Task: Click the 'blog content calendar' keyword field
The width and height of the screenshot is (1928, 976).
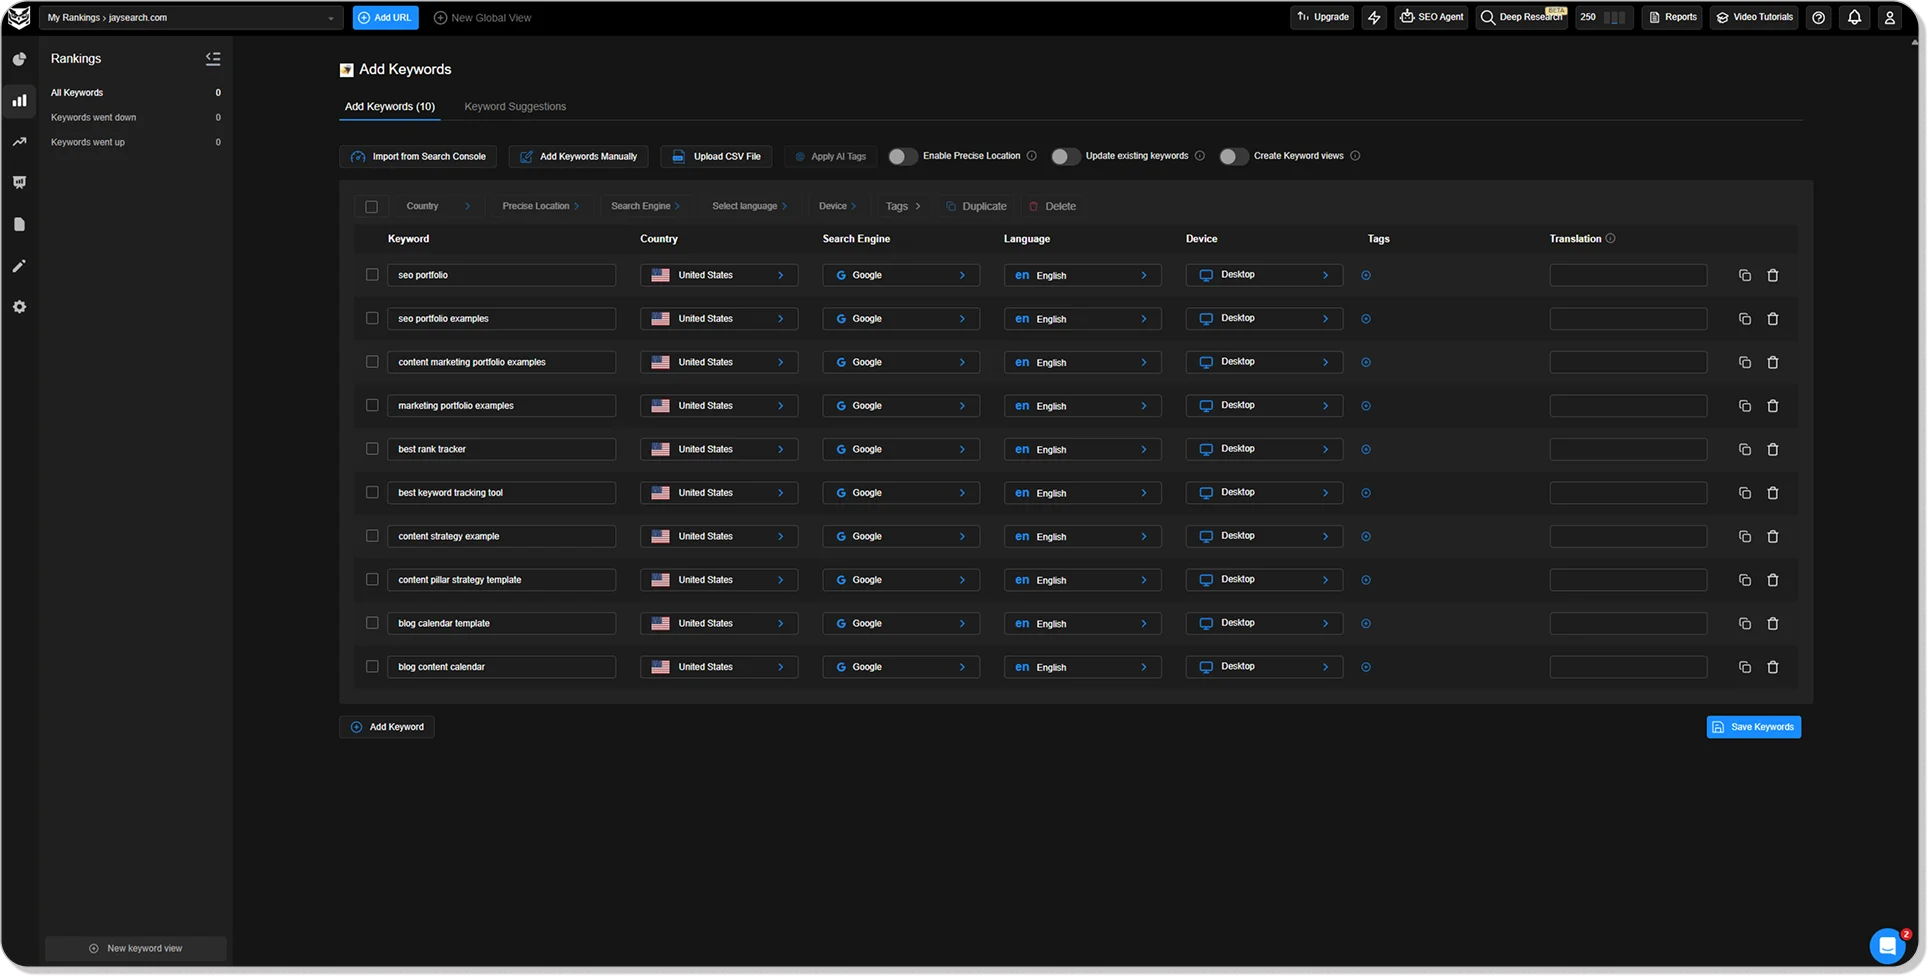Action: (x=501, y=667)
